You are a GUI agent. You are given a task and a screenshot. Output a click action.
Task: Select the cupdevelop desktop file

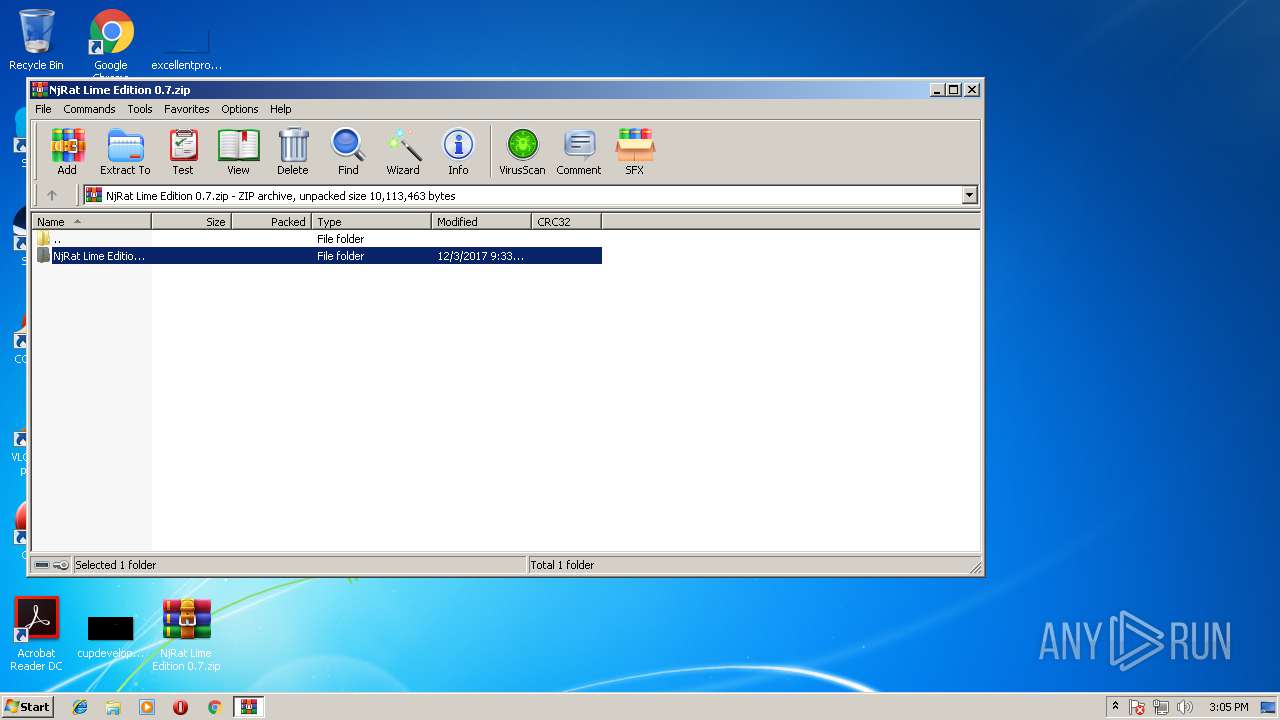(x=111, y=636)
